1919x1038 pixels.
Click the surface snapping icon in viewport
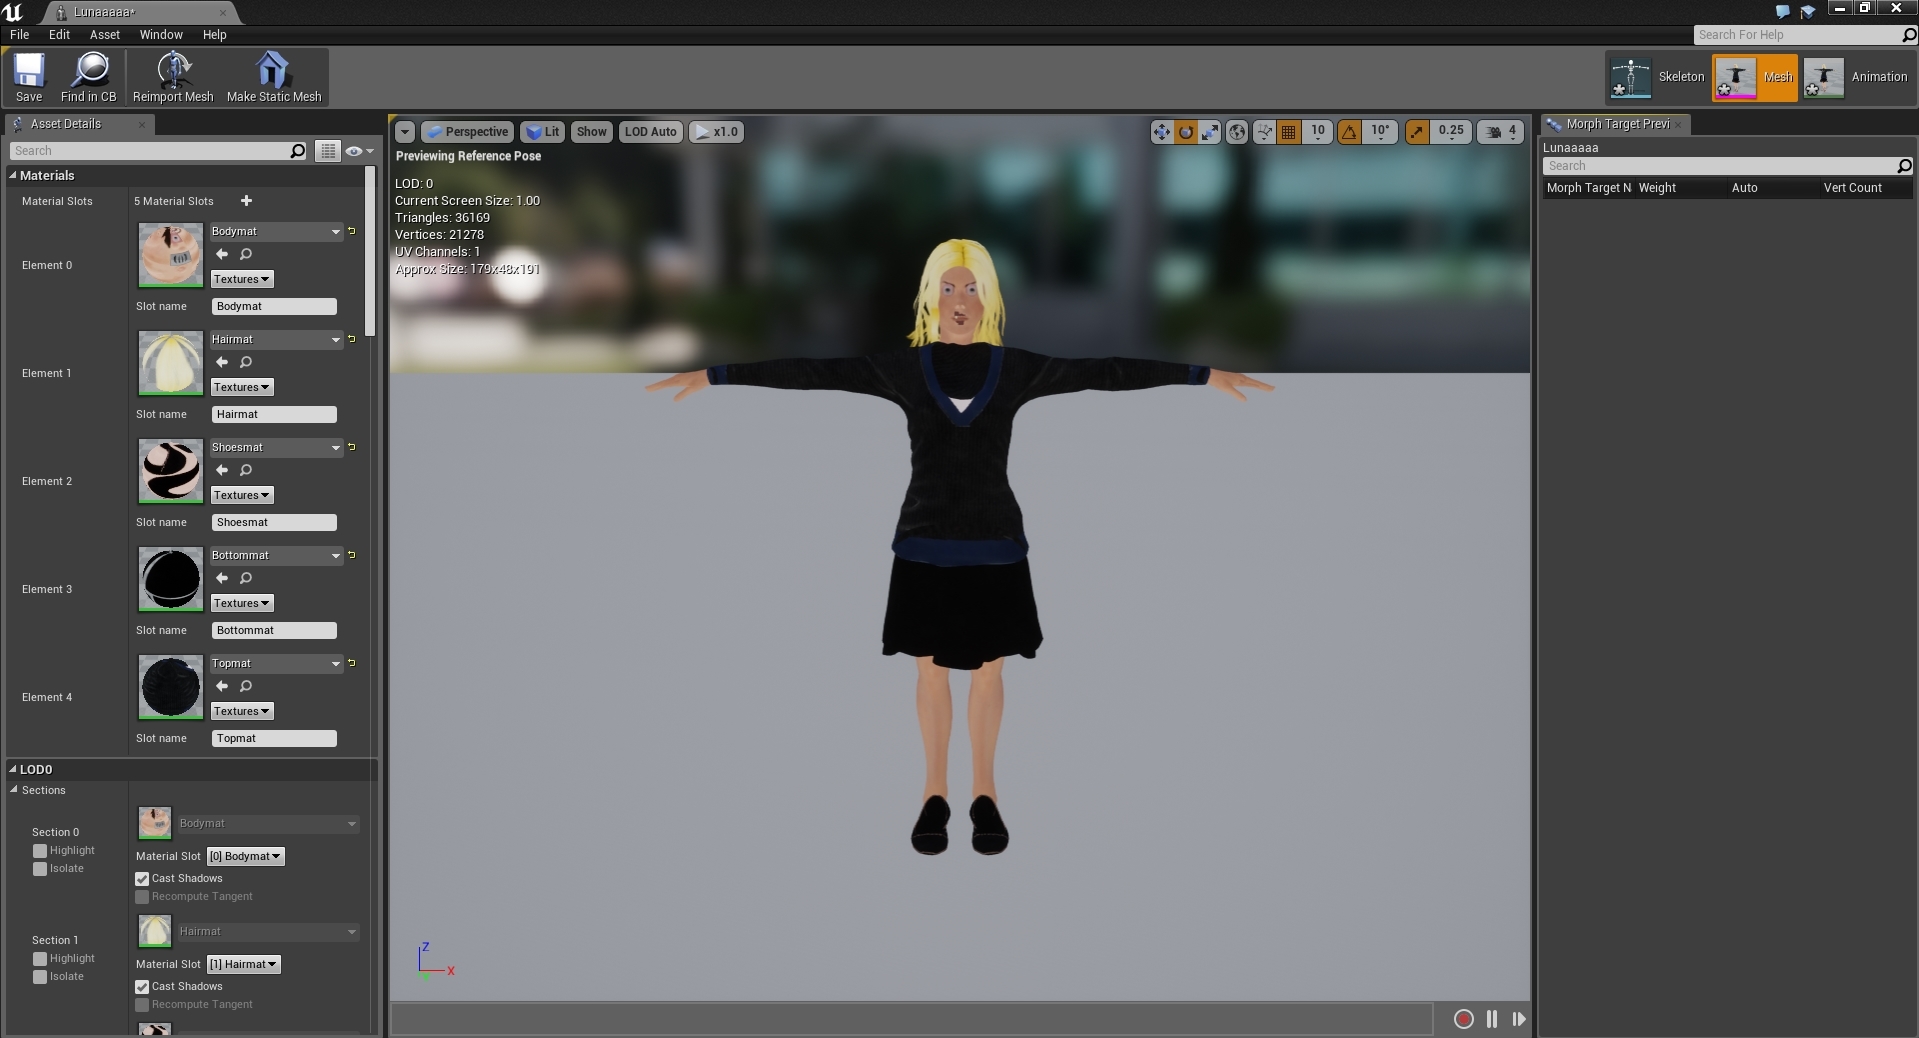click(1264, 132)
